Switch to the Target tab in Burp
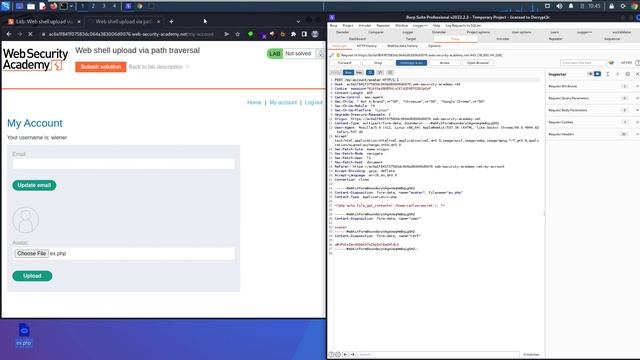This screenshot has height=360, width=640. [x=411, y=39]
